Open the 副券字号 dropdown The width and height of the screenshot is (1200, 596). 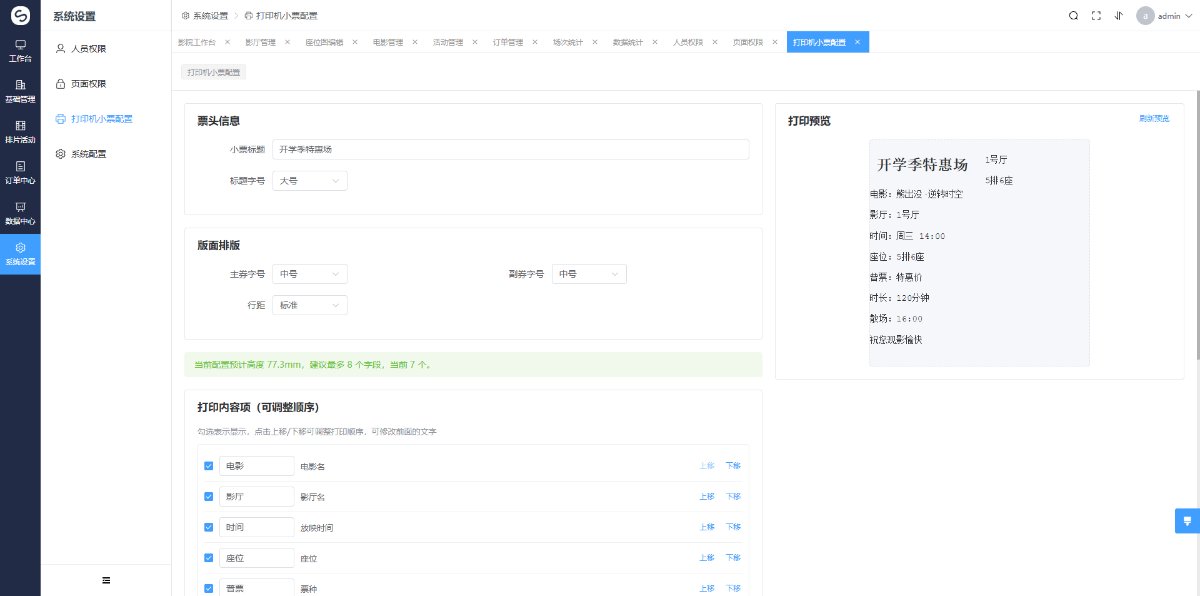tap(589, 274)
